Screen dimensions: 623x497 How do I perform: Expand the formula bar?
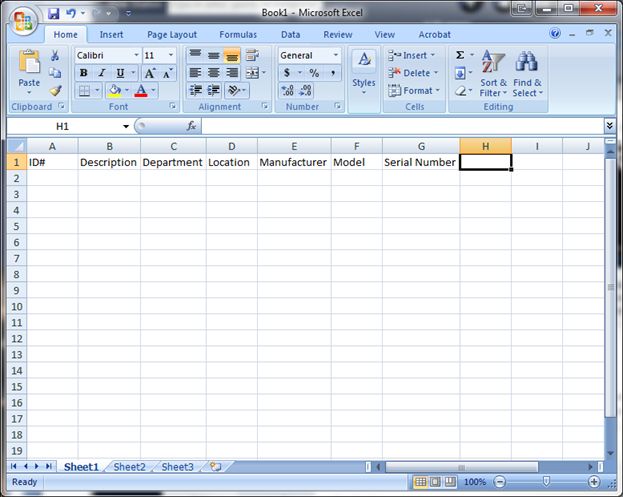tap(609, 126)
